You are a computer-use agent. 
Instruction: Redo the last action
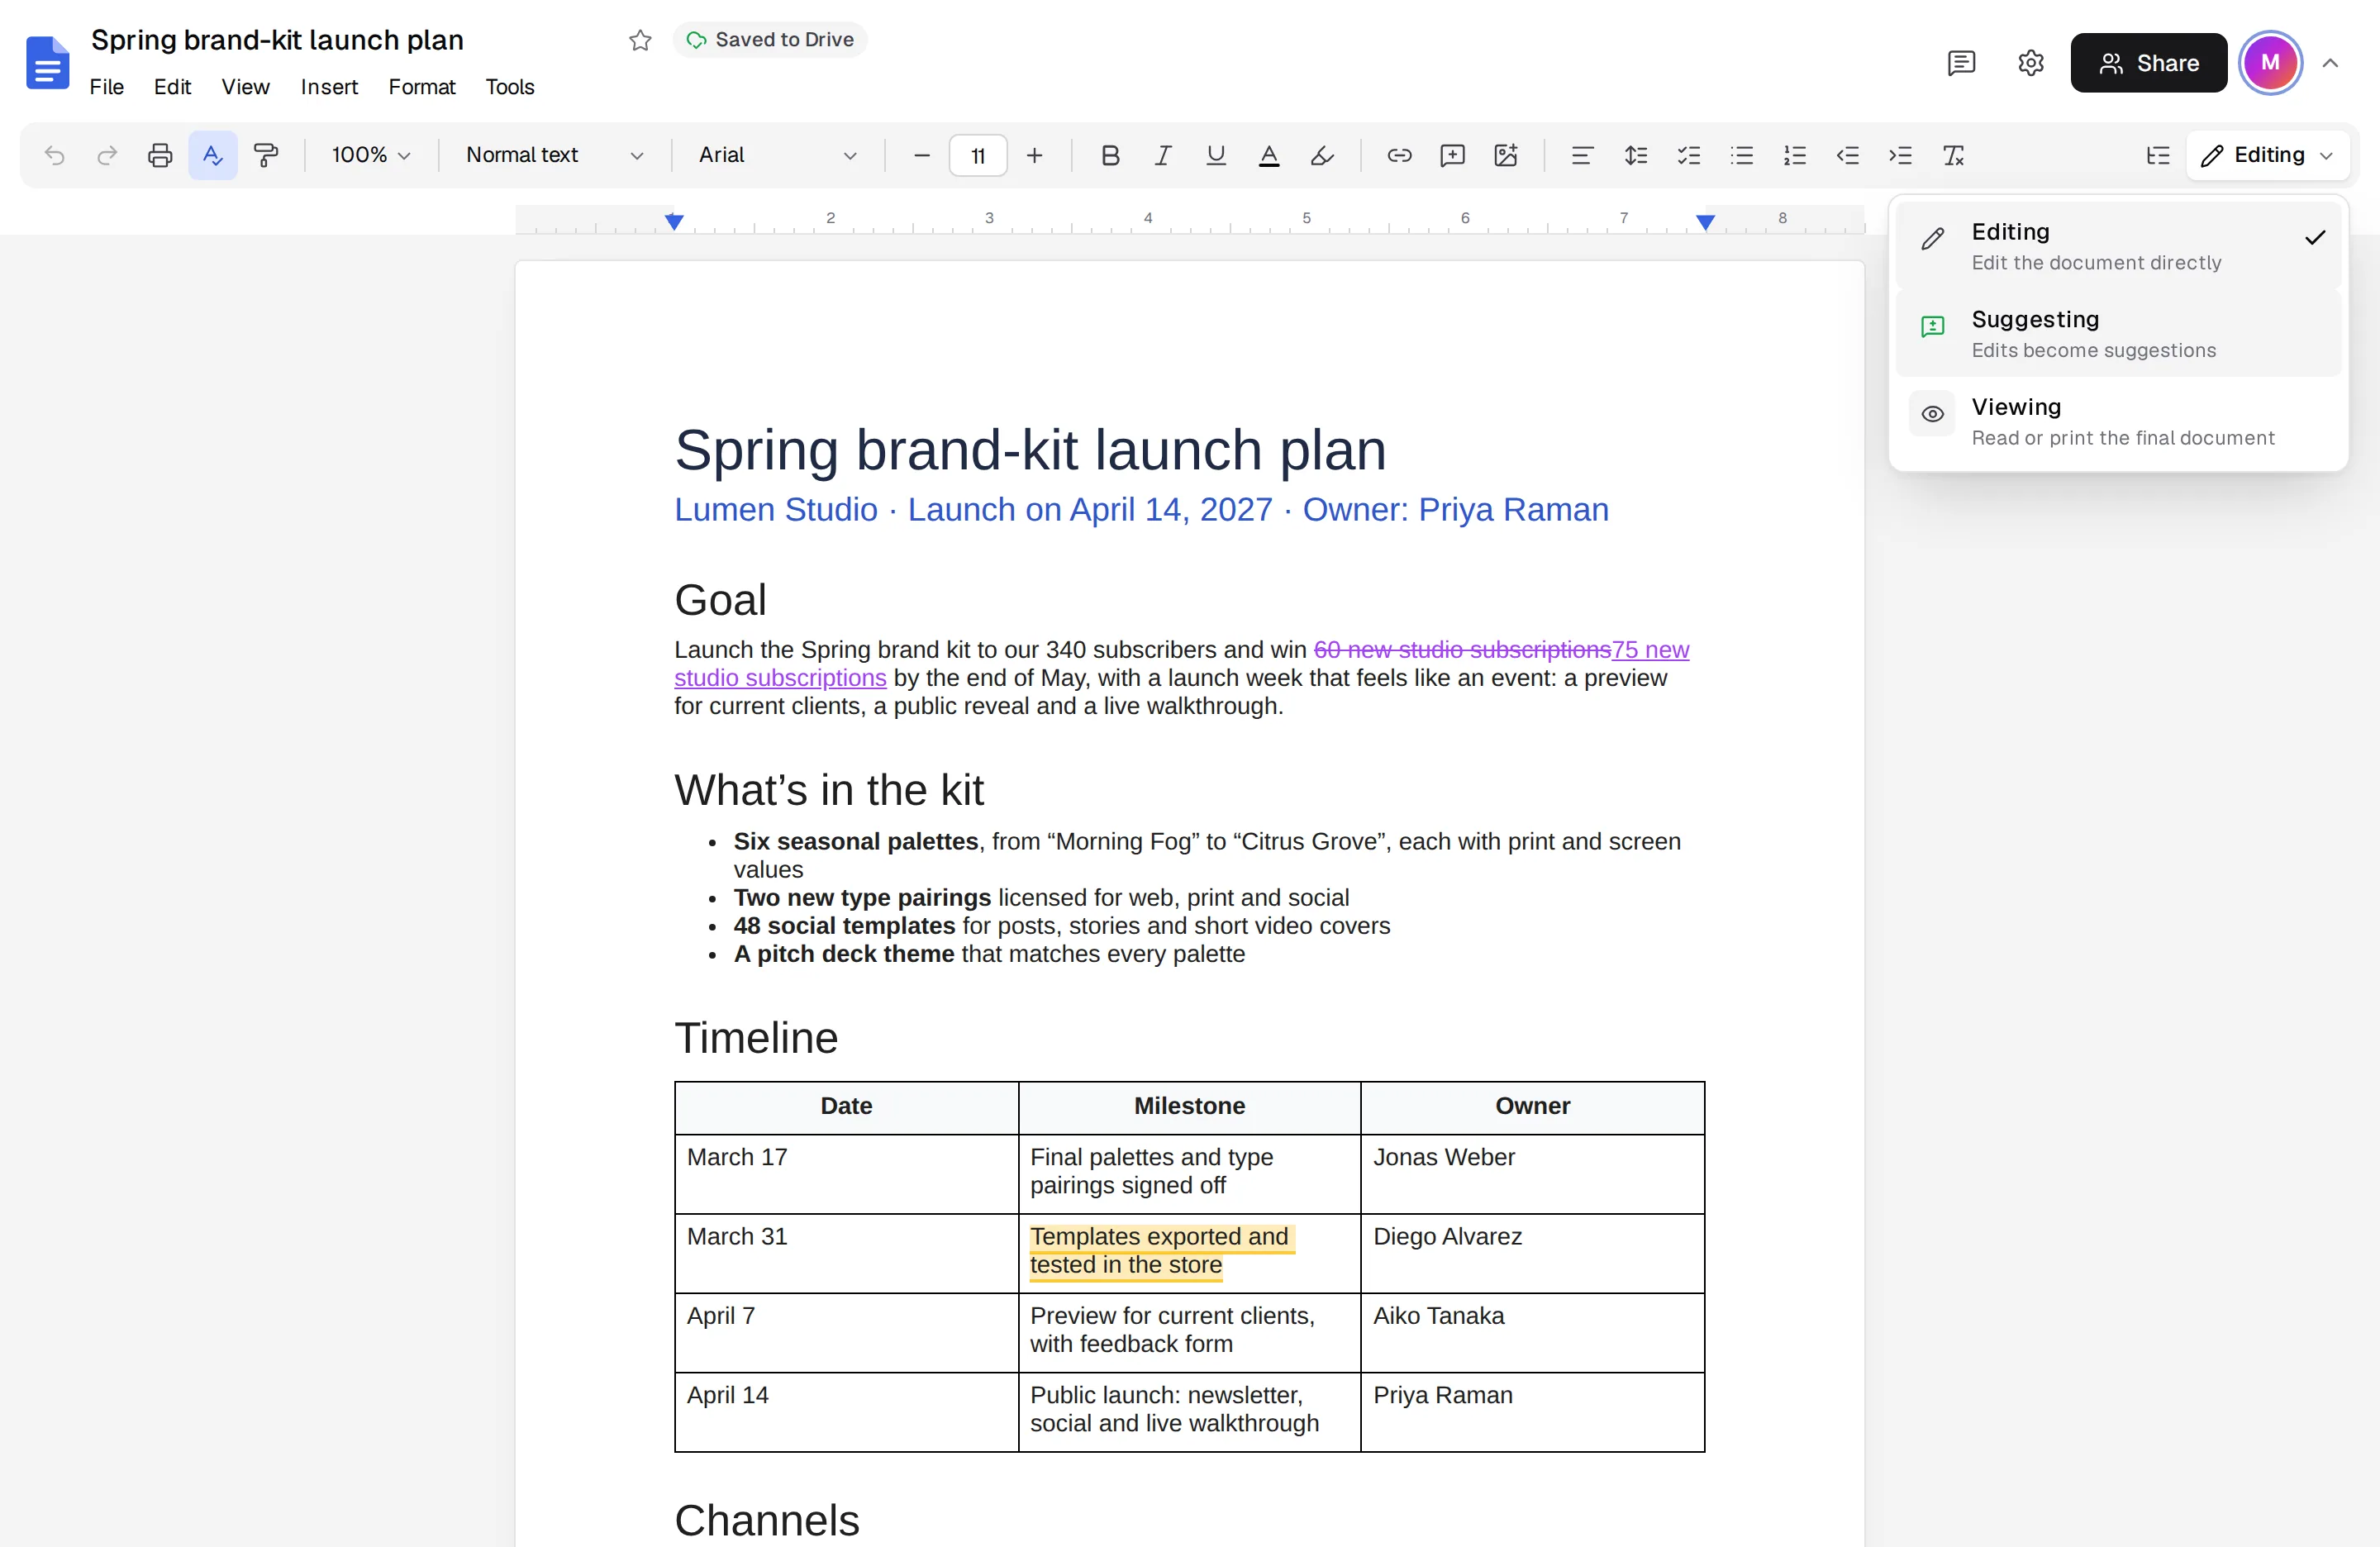tap(107, 155)
